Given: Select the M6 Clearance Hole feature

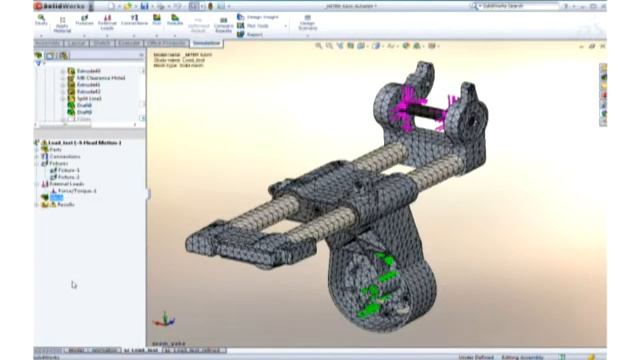Looking at the screenshot, I should 96,78.
